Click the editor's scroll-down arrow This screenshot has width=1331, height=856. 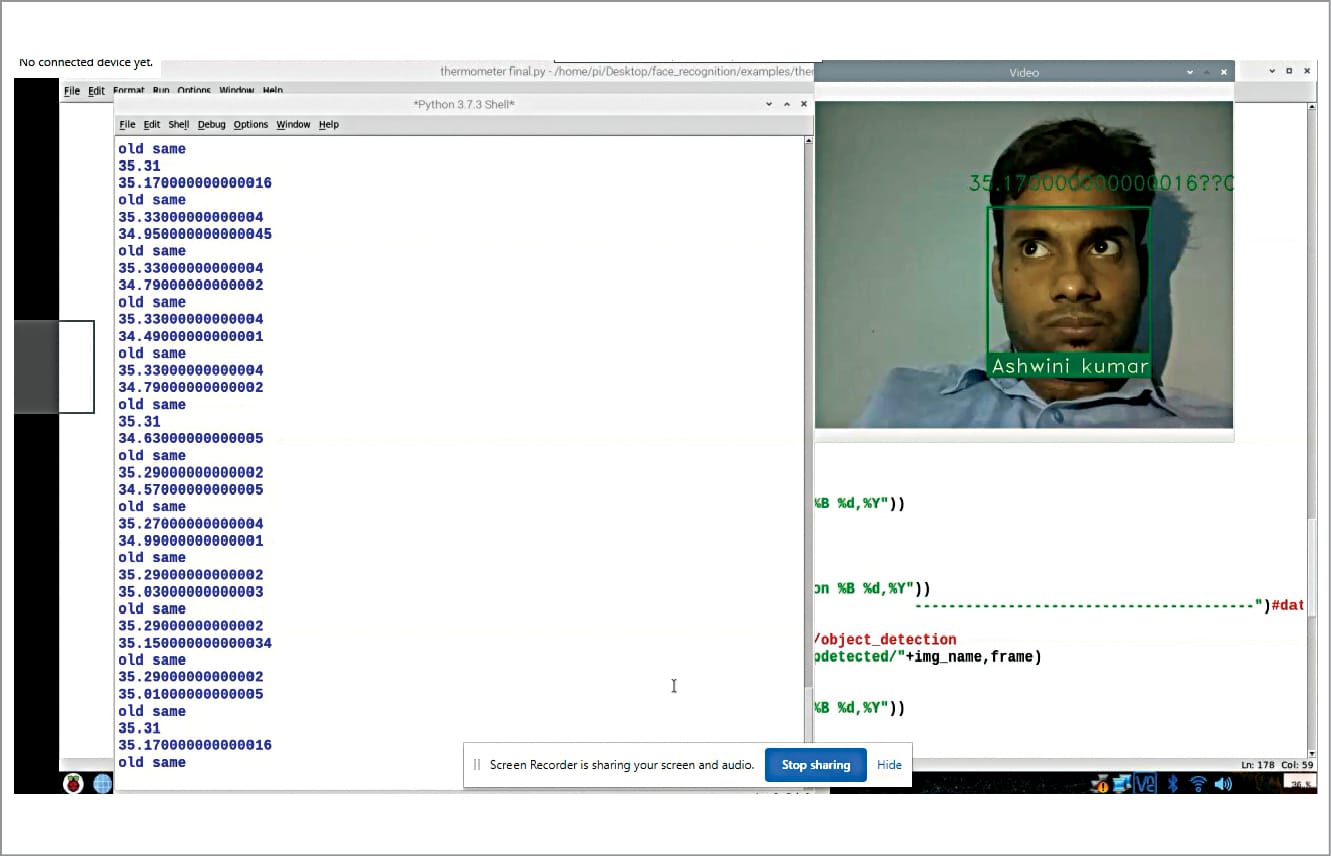(1312, 753)
